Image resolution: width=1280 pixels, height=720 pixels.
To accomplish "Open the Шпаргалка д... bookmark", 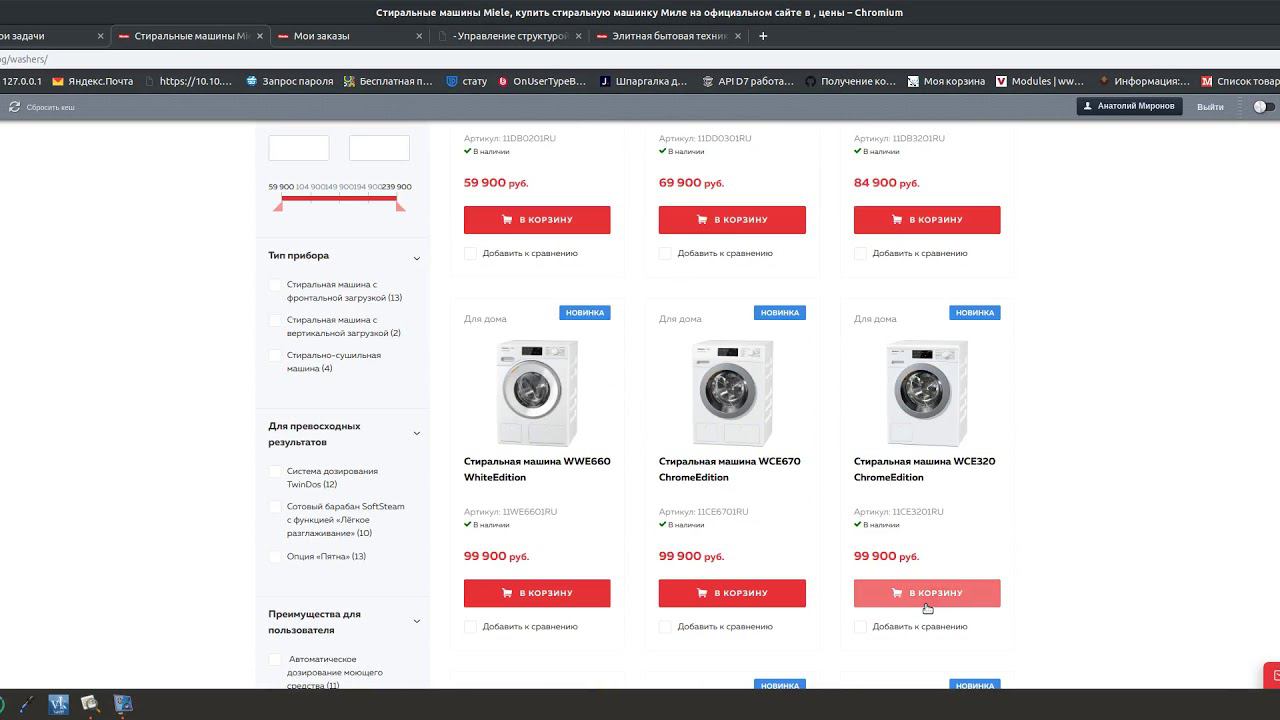I will point(643,81).
